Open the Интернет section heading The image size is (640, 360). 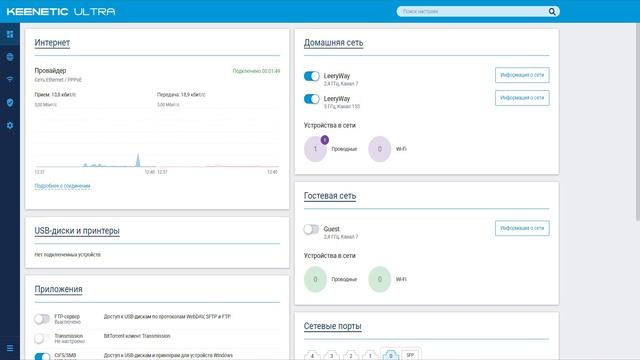[52, 42]
